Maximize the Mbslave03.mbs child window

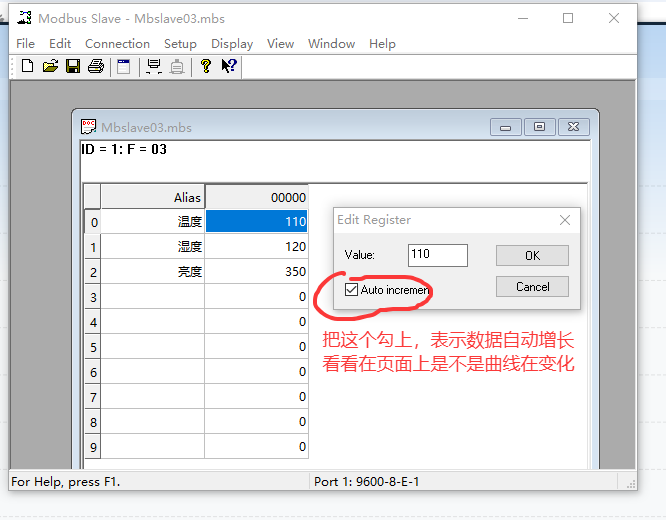point(539,127)
